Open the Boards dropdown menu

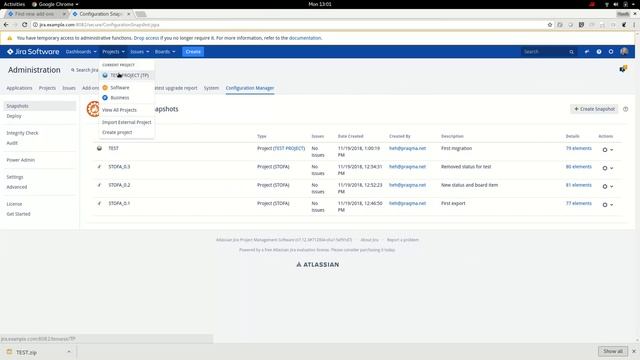(x=165, y=52)
